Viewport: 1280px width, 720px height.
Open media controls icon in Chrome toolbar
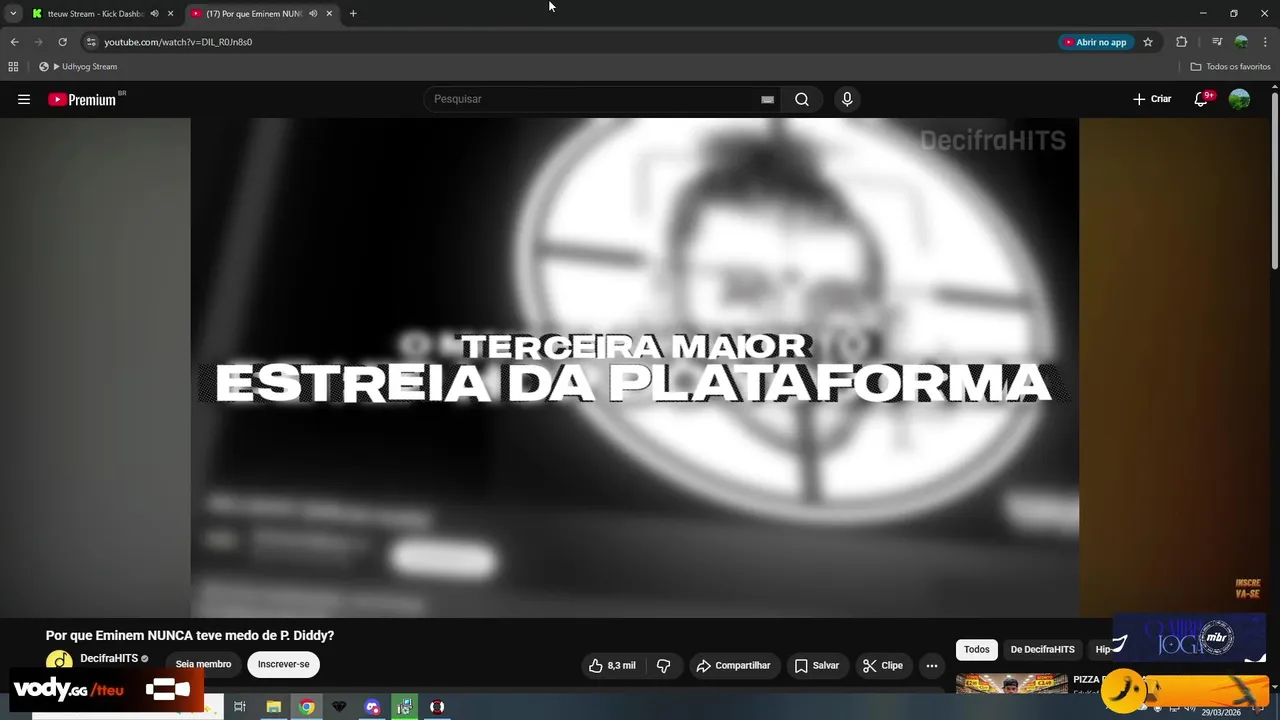coord(1217,42)
